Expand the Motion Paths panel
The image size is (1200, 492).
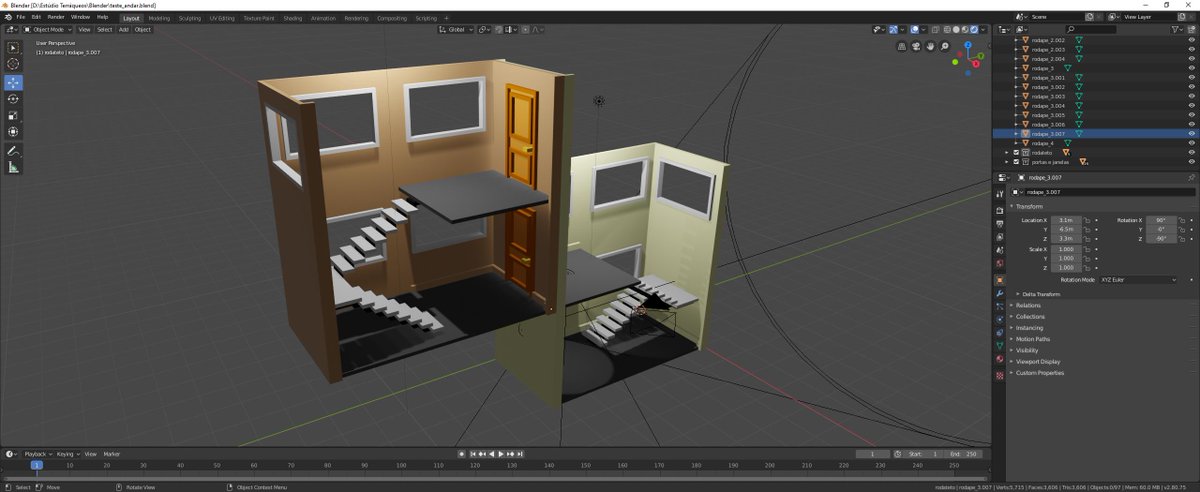point(1031,339)
